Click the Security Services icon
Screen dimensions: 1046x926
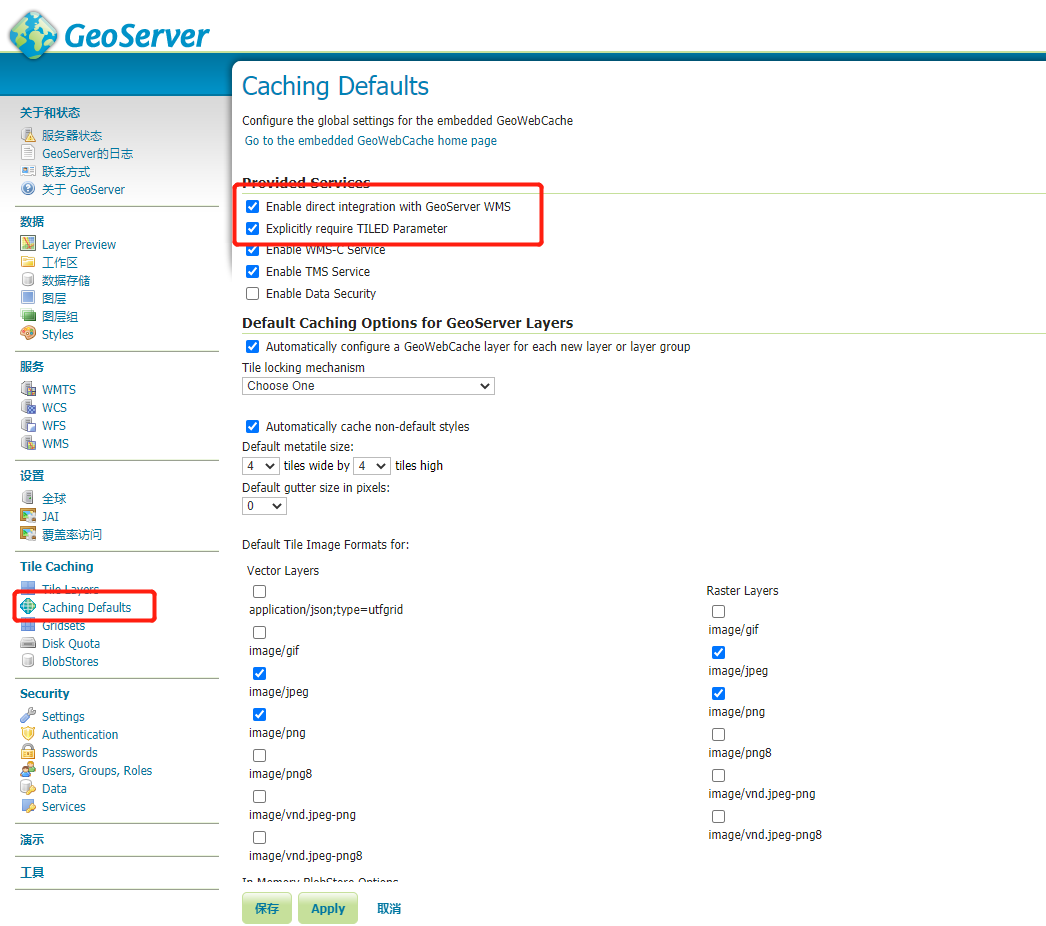pyautogui.click(x=28, y=805)
